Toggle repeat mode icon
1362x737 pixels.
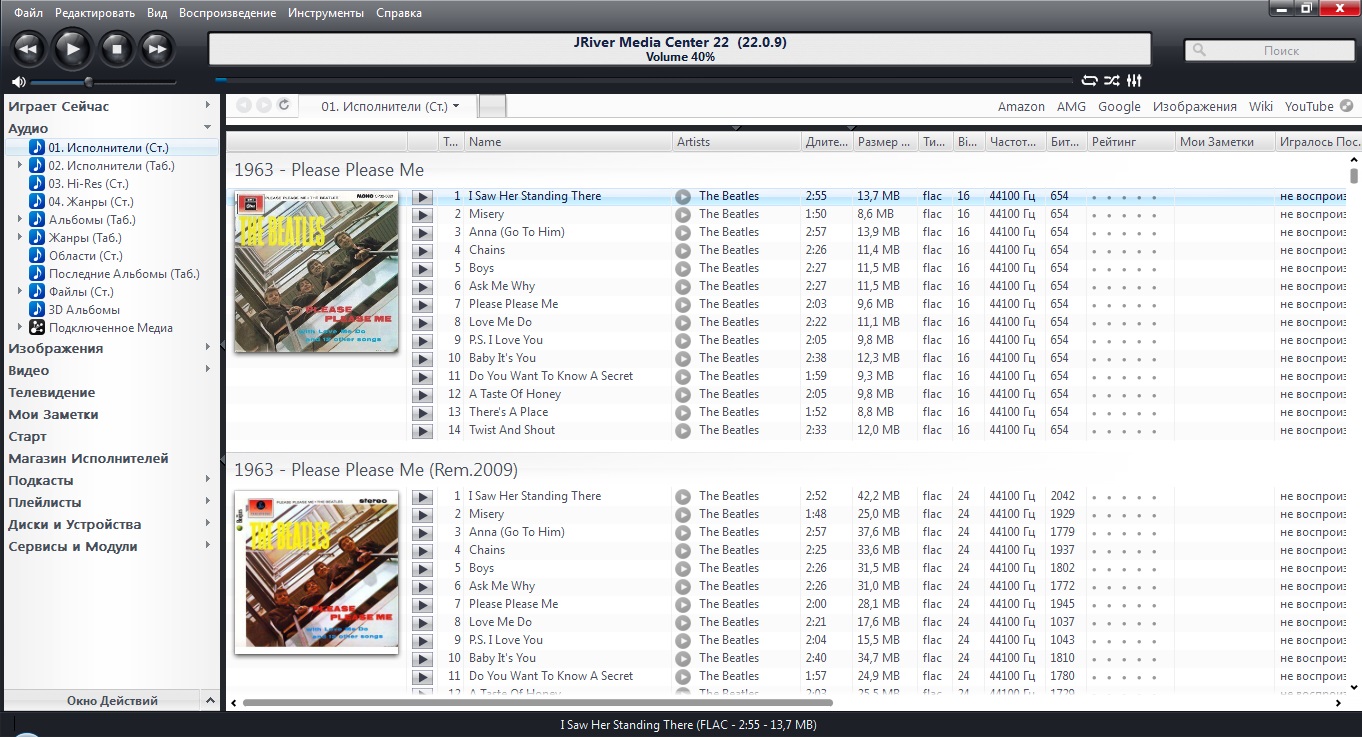tap(1089, 81)
